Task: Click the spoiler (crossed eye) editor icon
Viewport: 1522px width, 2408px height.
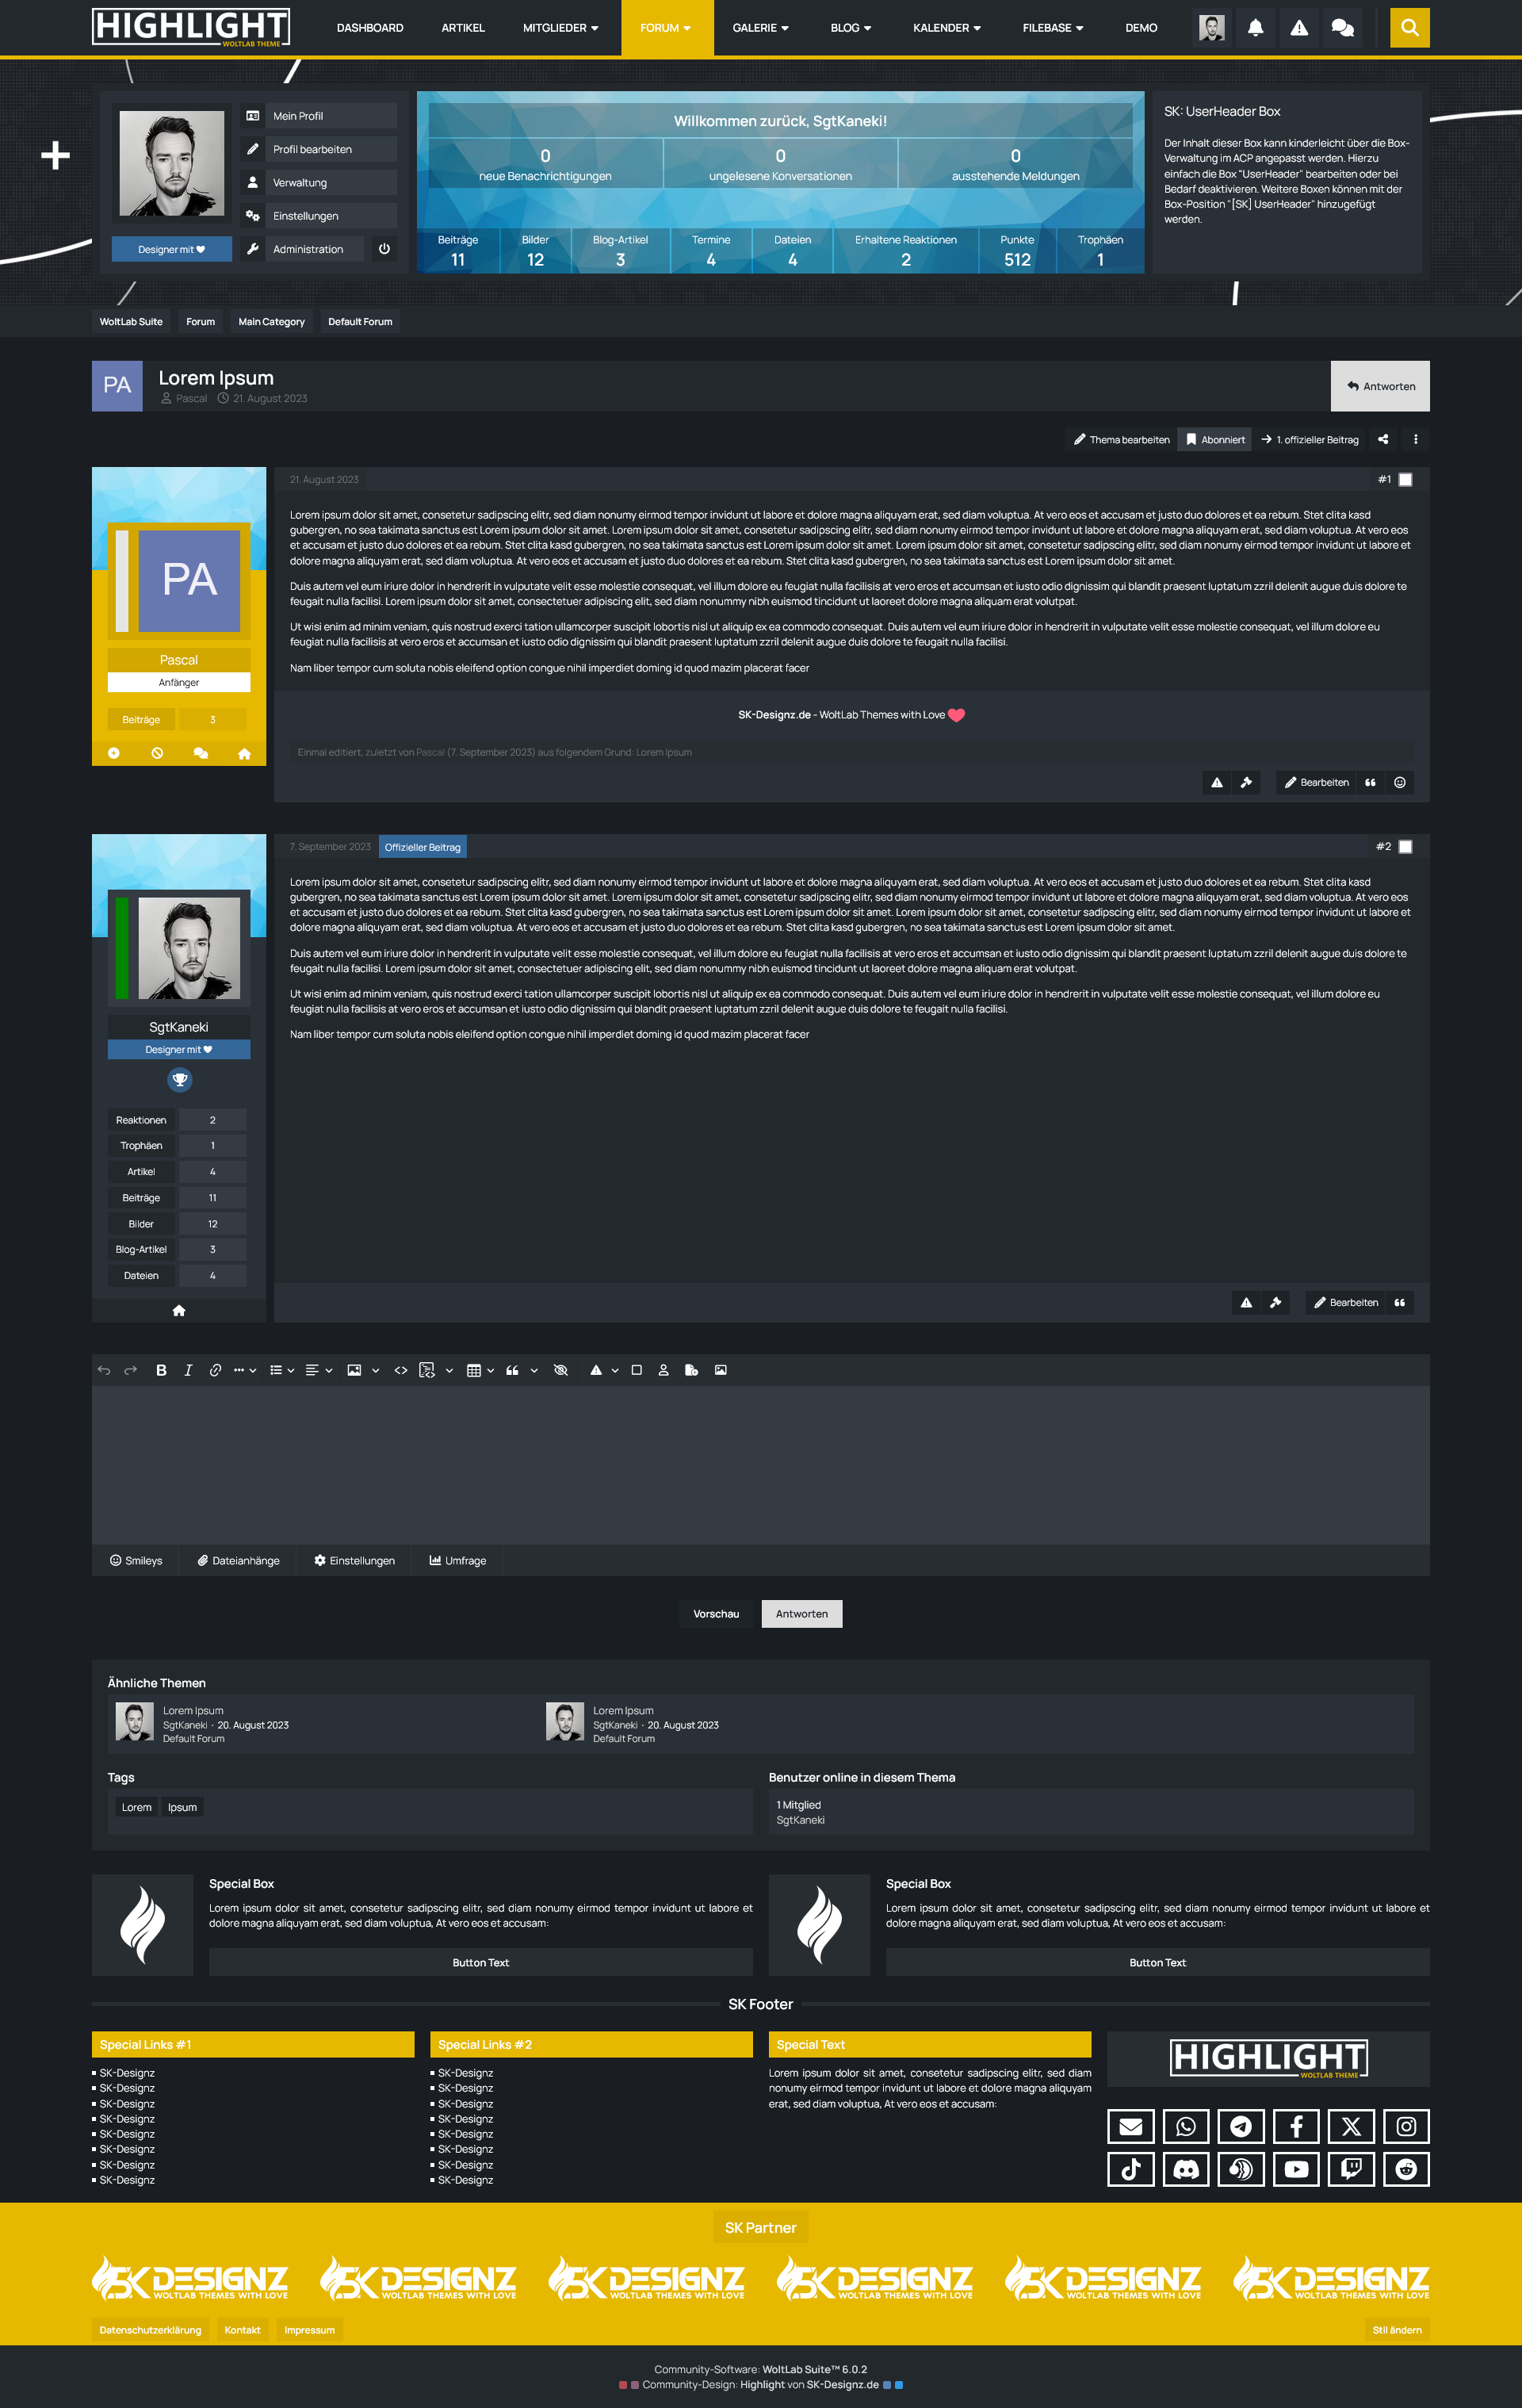Action: [x=561, y=1370]
